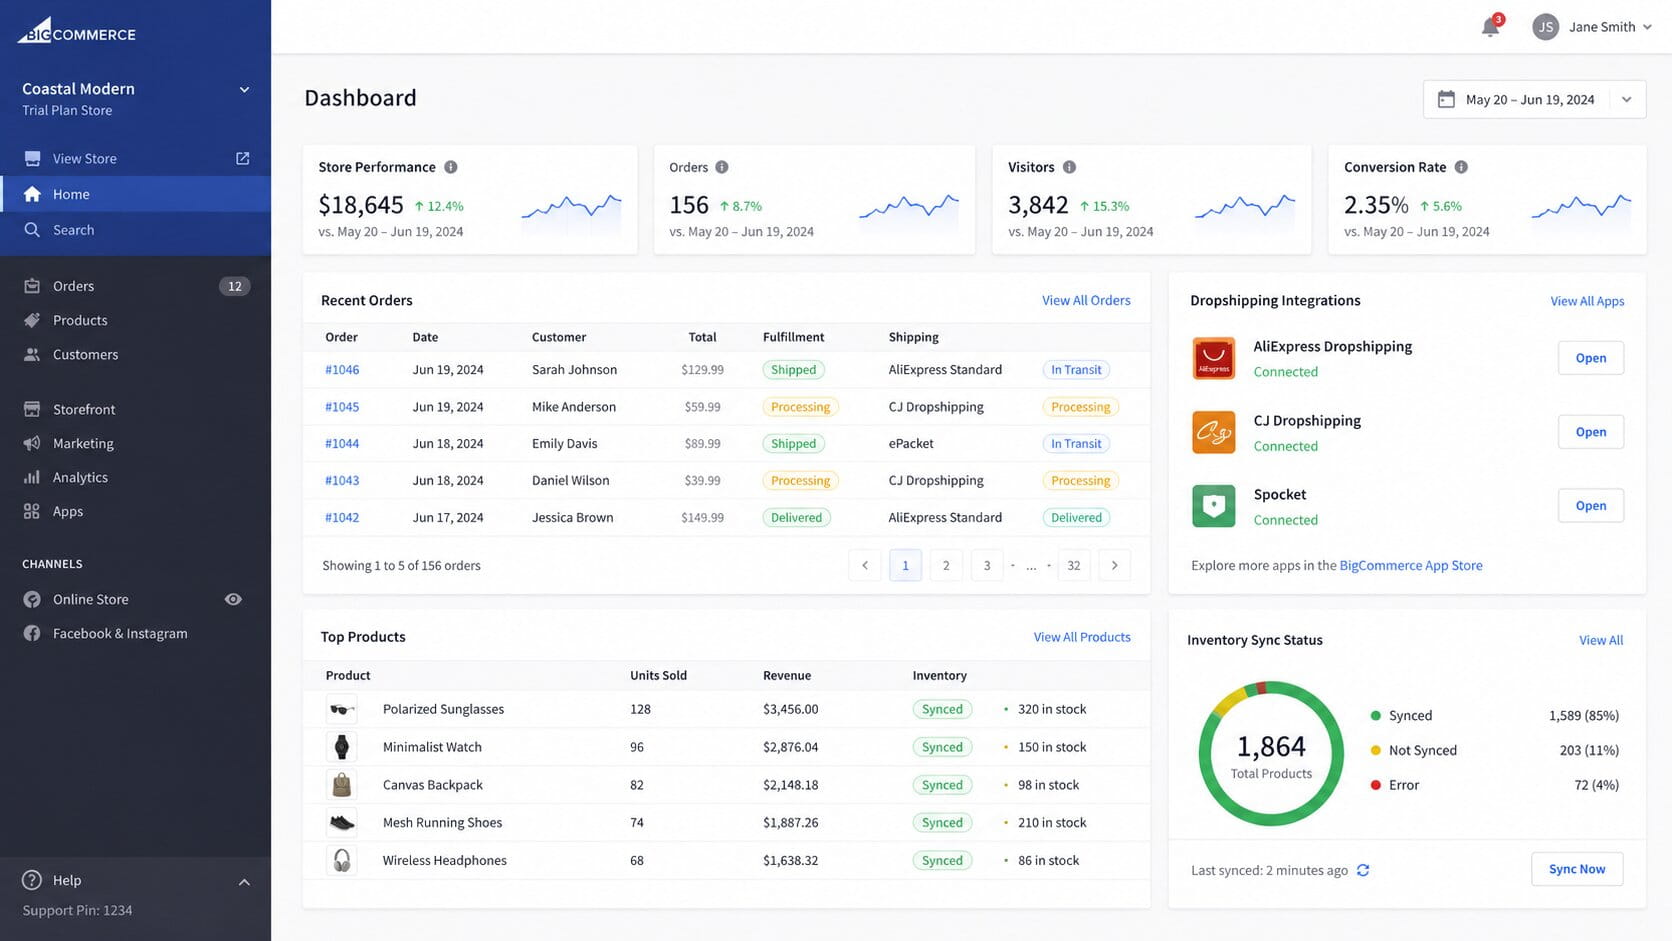Open Products in the sidebar

tap(135, 320)
